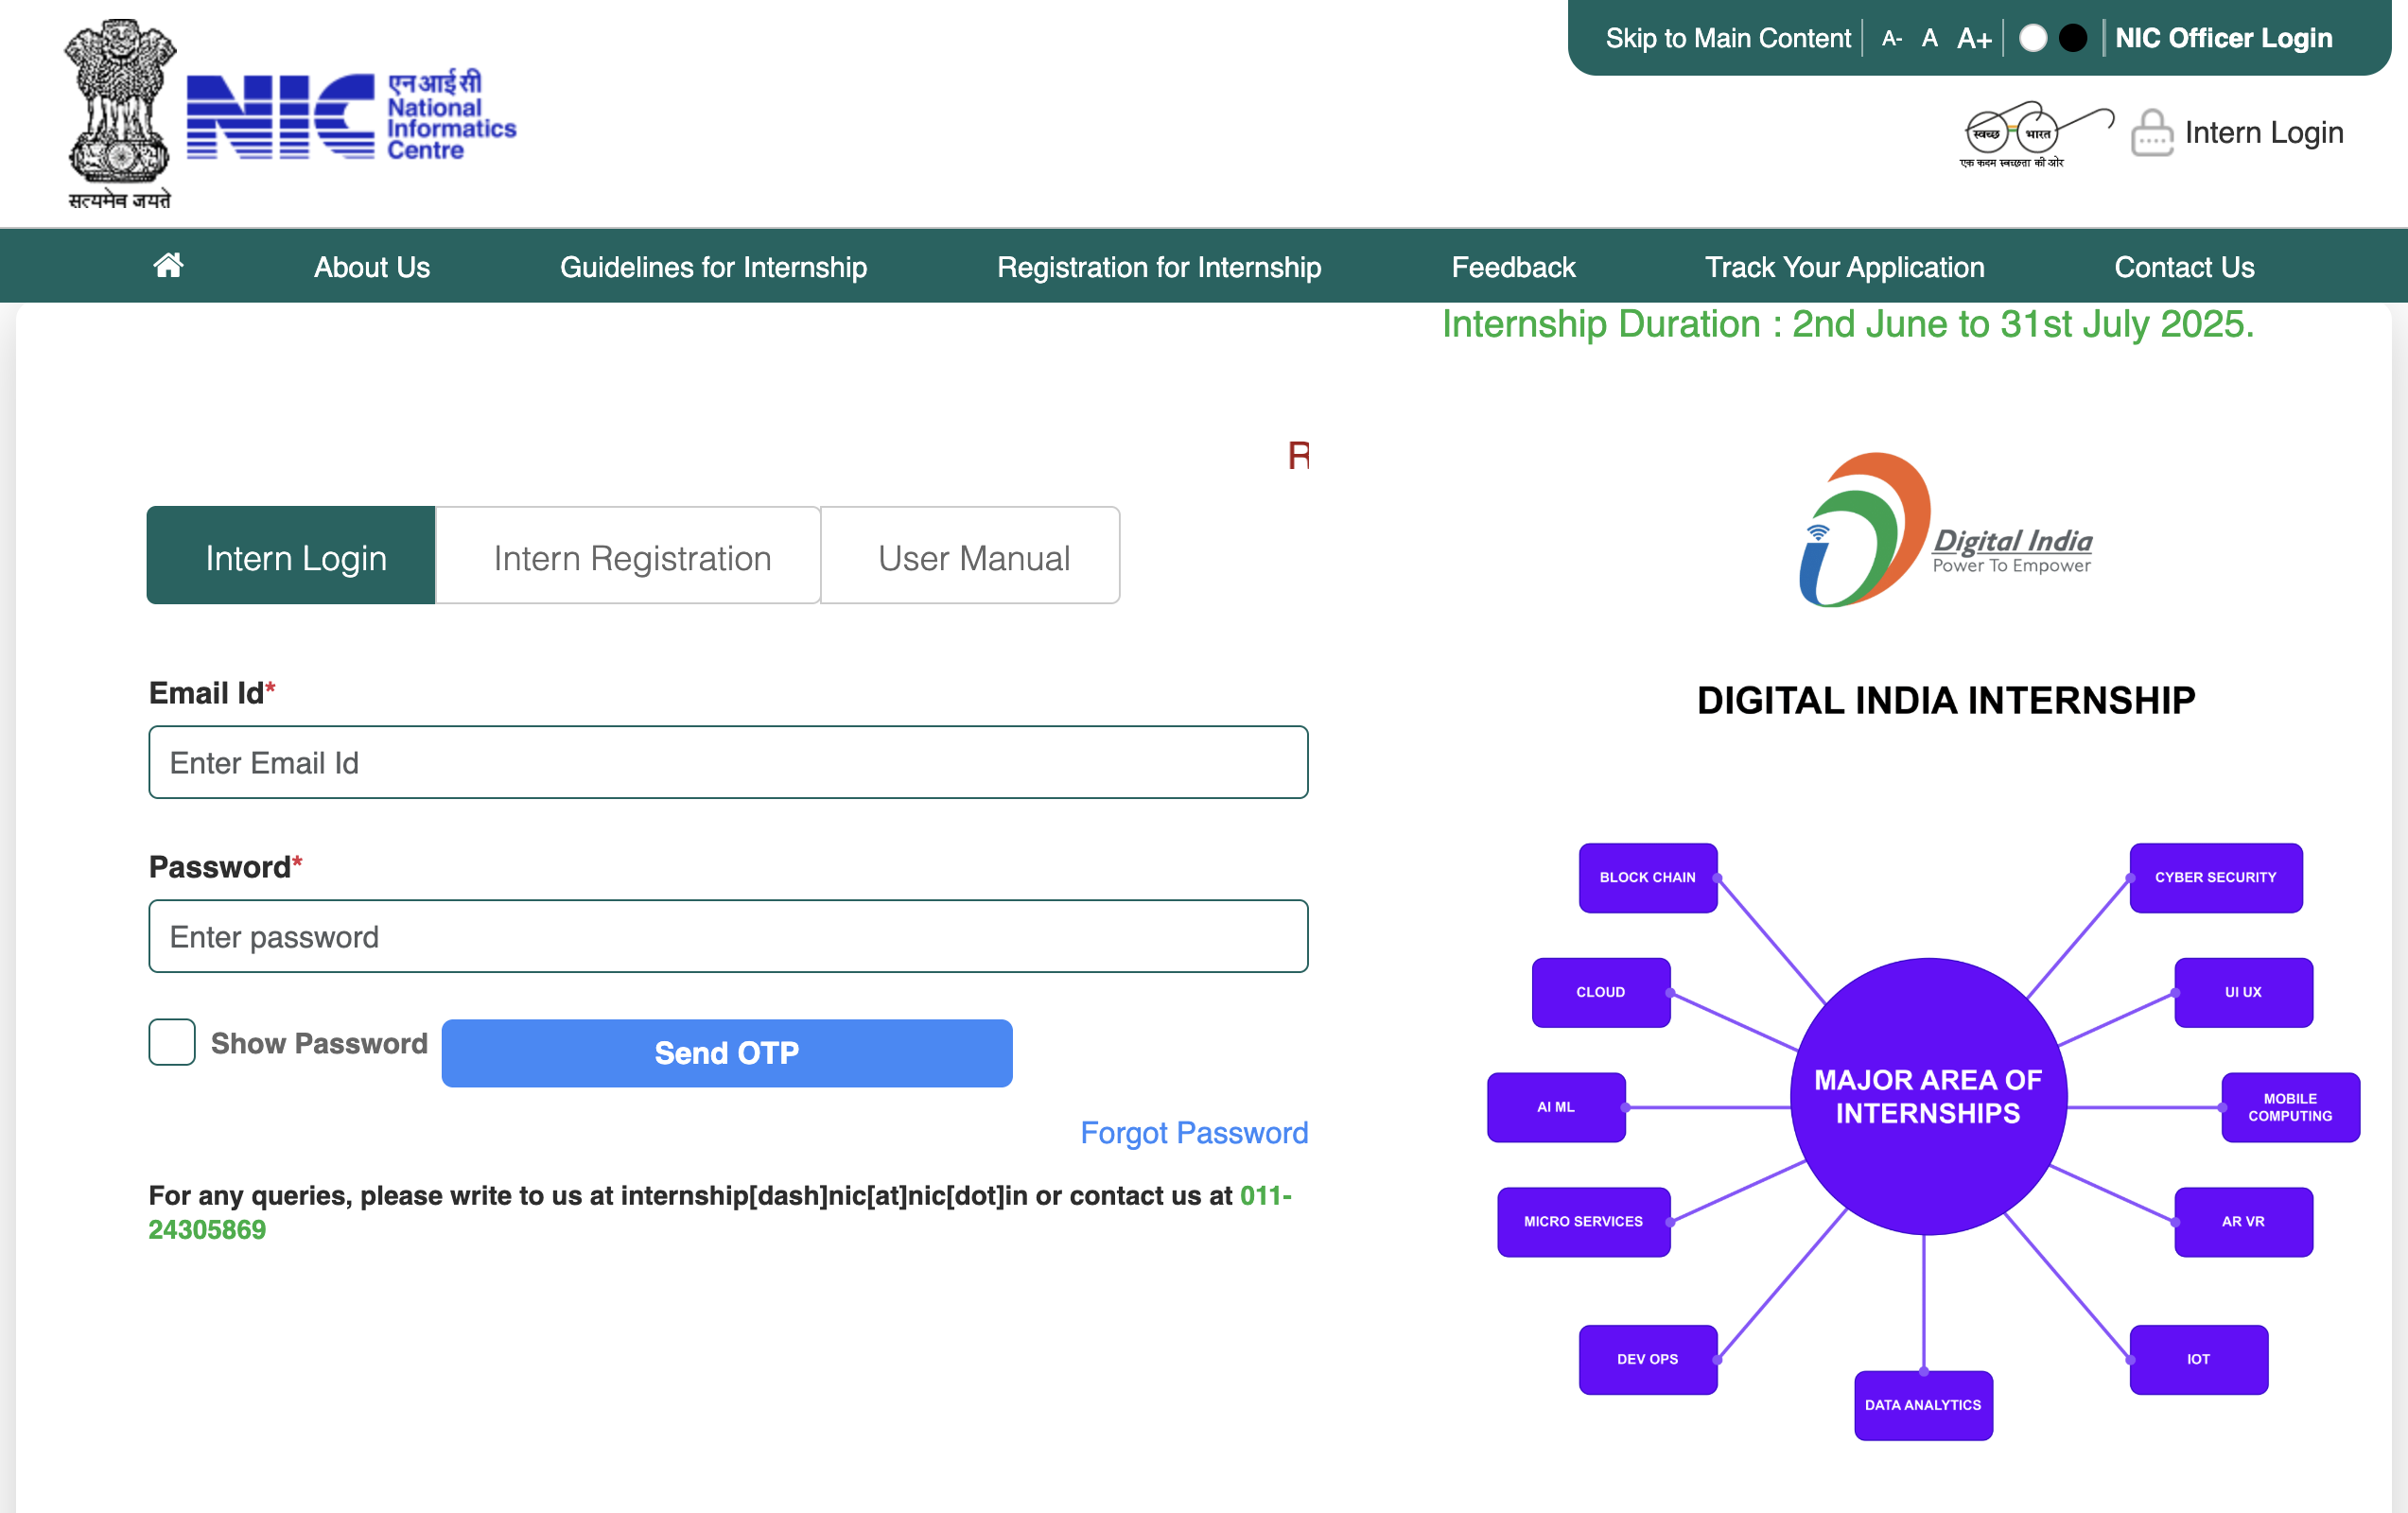The width and height of the screenshot is (2408, 1513).
Task: Click the Internship Duration announcement text
Action: [x=1848, y=324]
